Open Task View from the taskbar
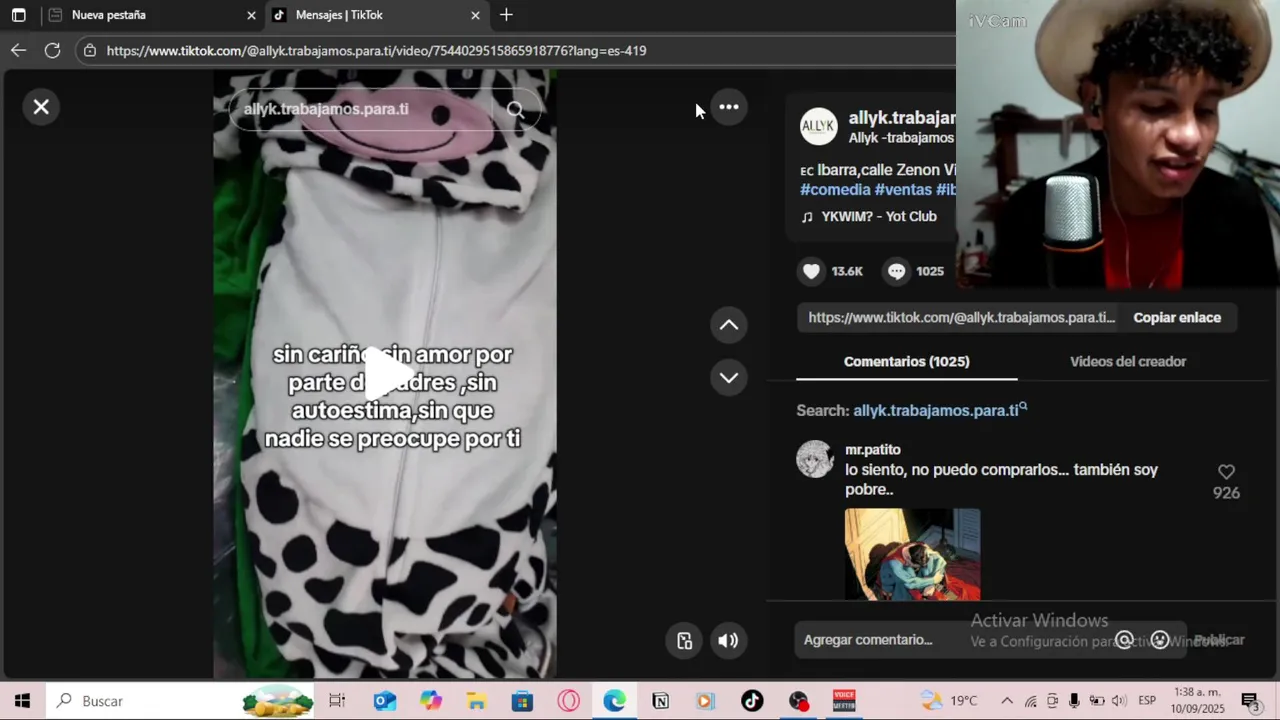1280x720 pixels. (x=337, y=701)
